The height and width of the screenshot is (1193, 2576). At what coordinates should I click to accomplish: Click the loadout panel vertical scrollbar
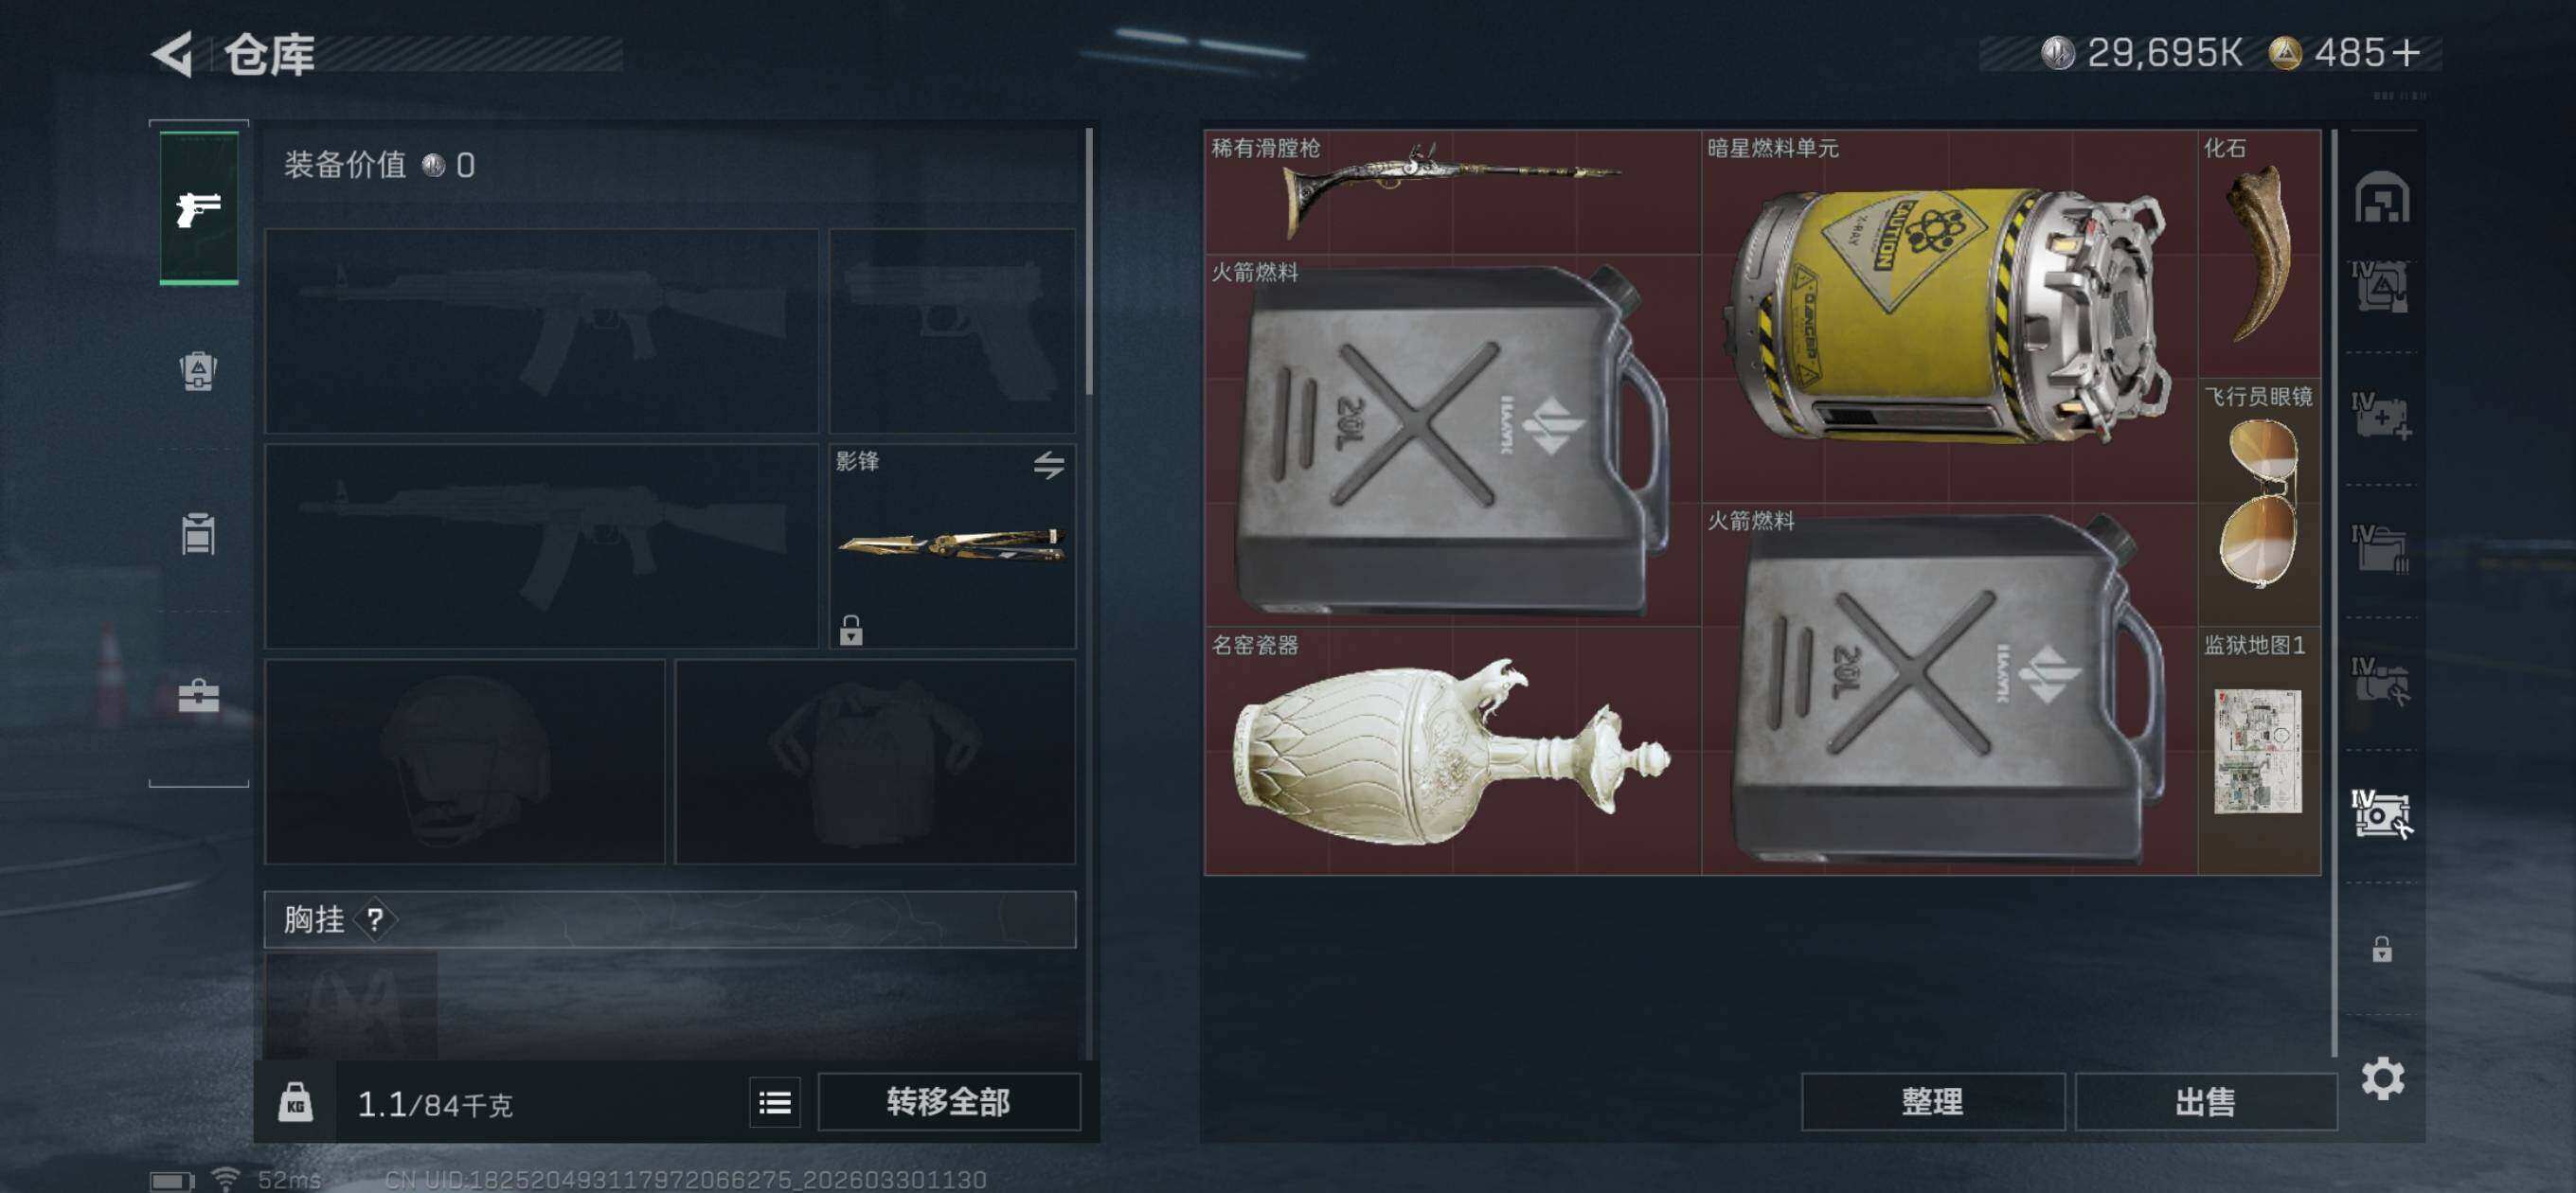pyautogui.click(x=1089, y=261)
